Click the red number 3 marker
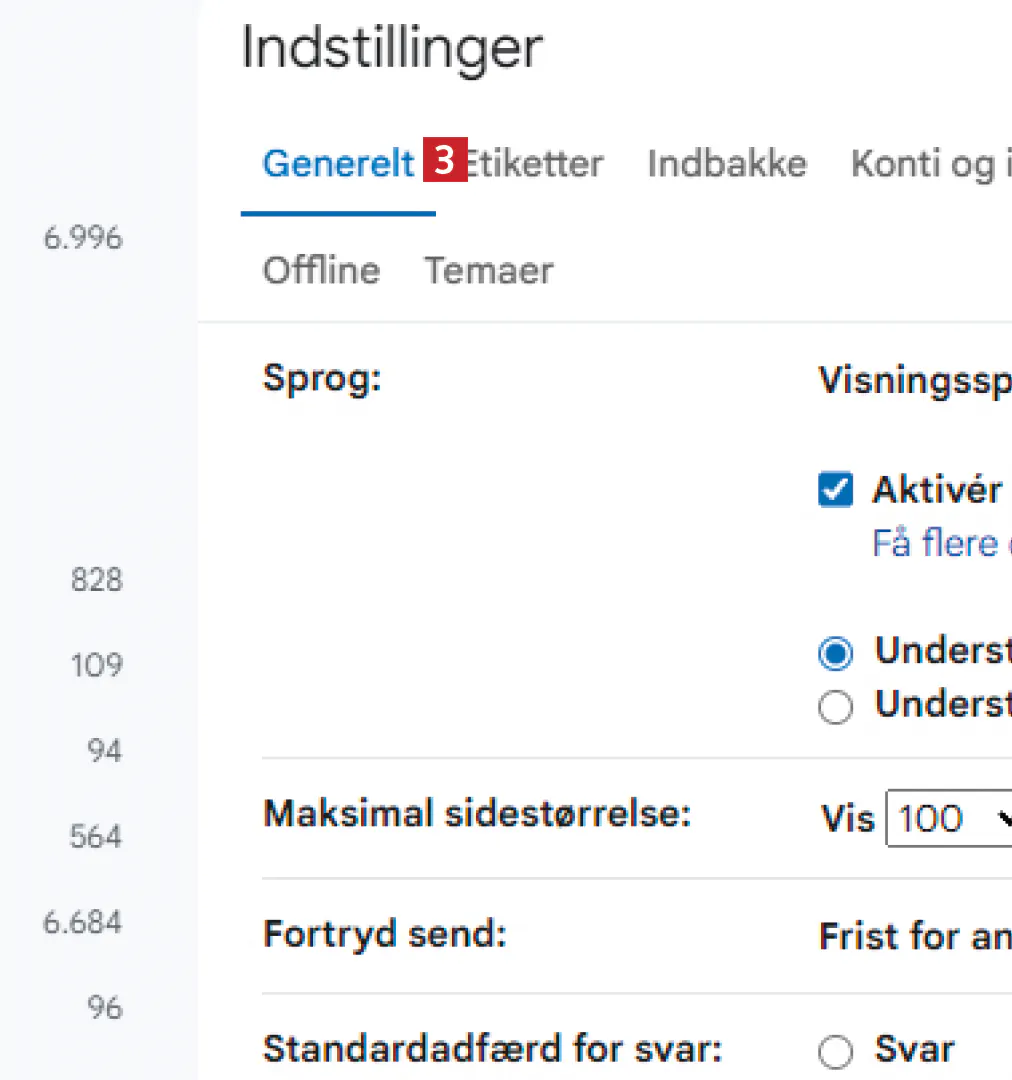 445,161
